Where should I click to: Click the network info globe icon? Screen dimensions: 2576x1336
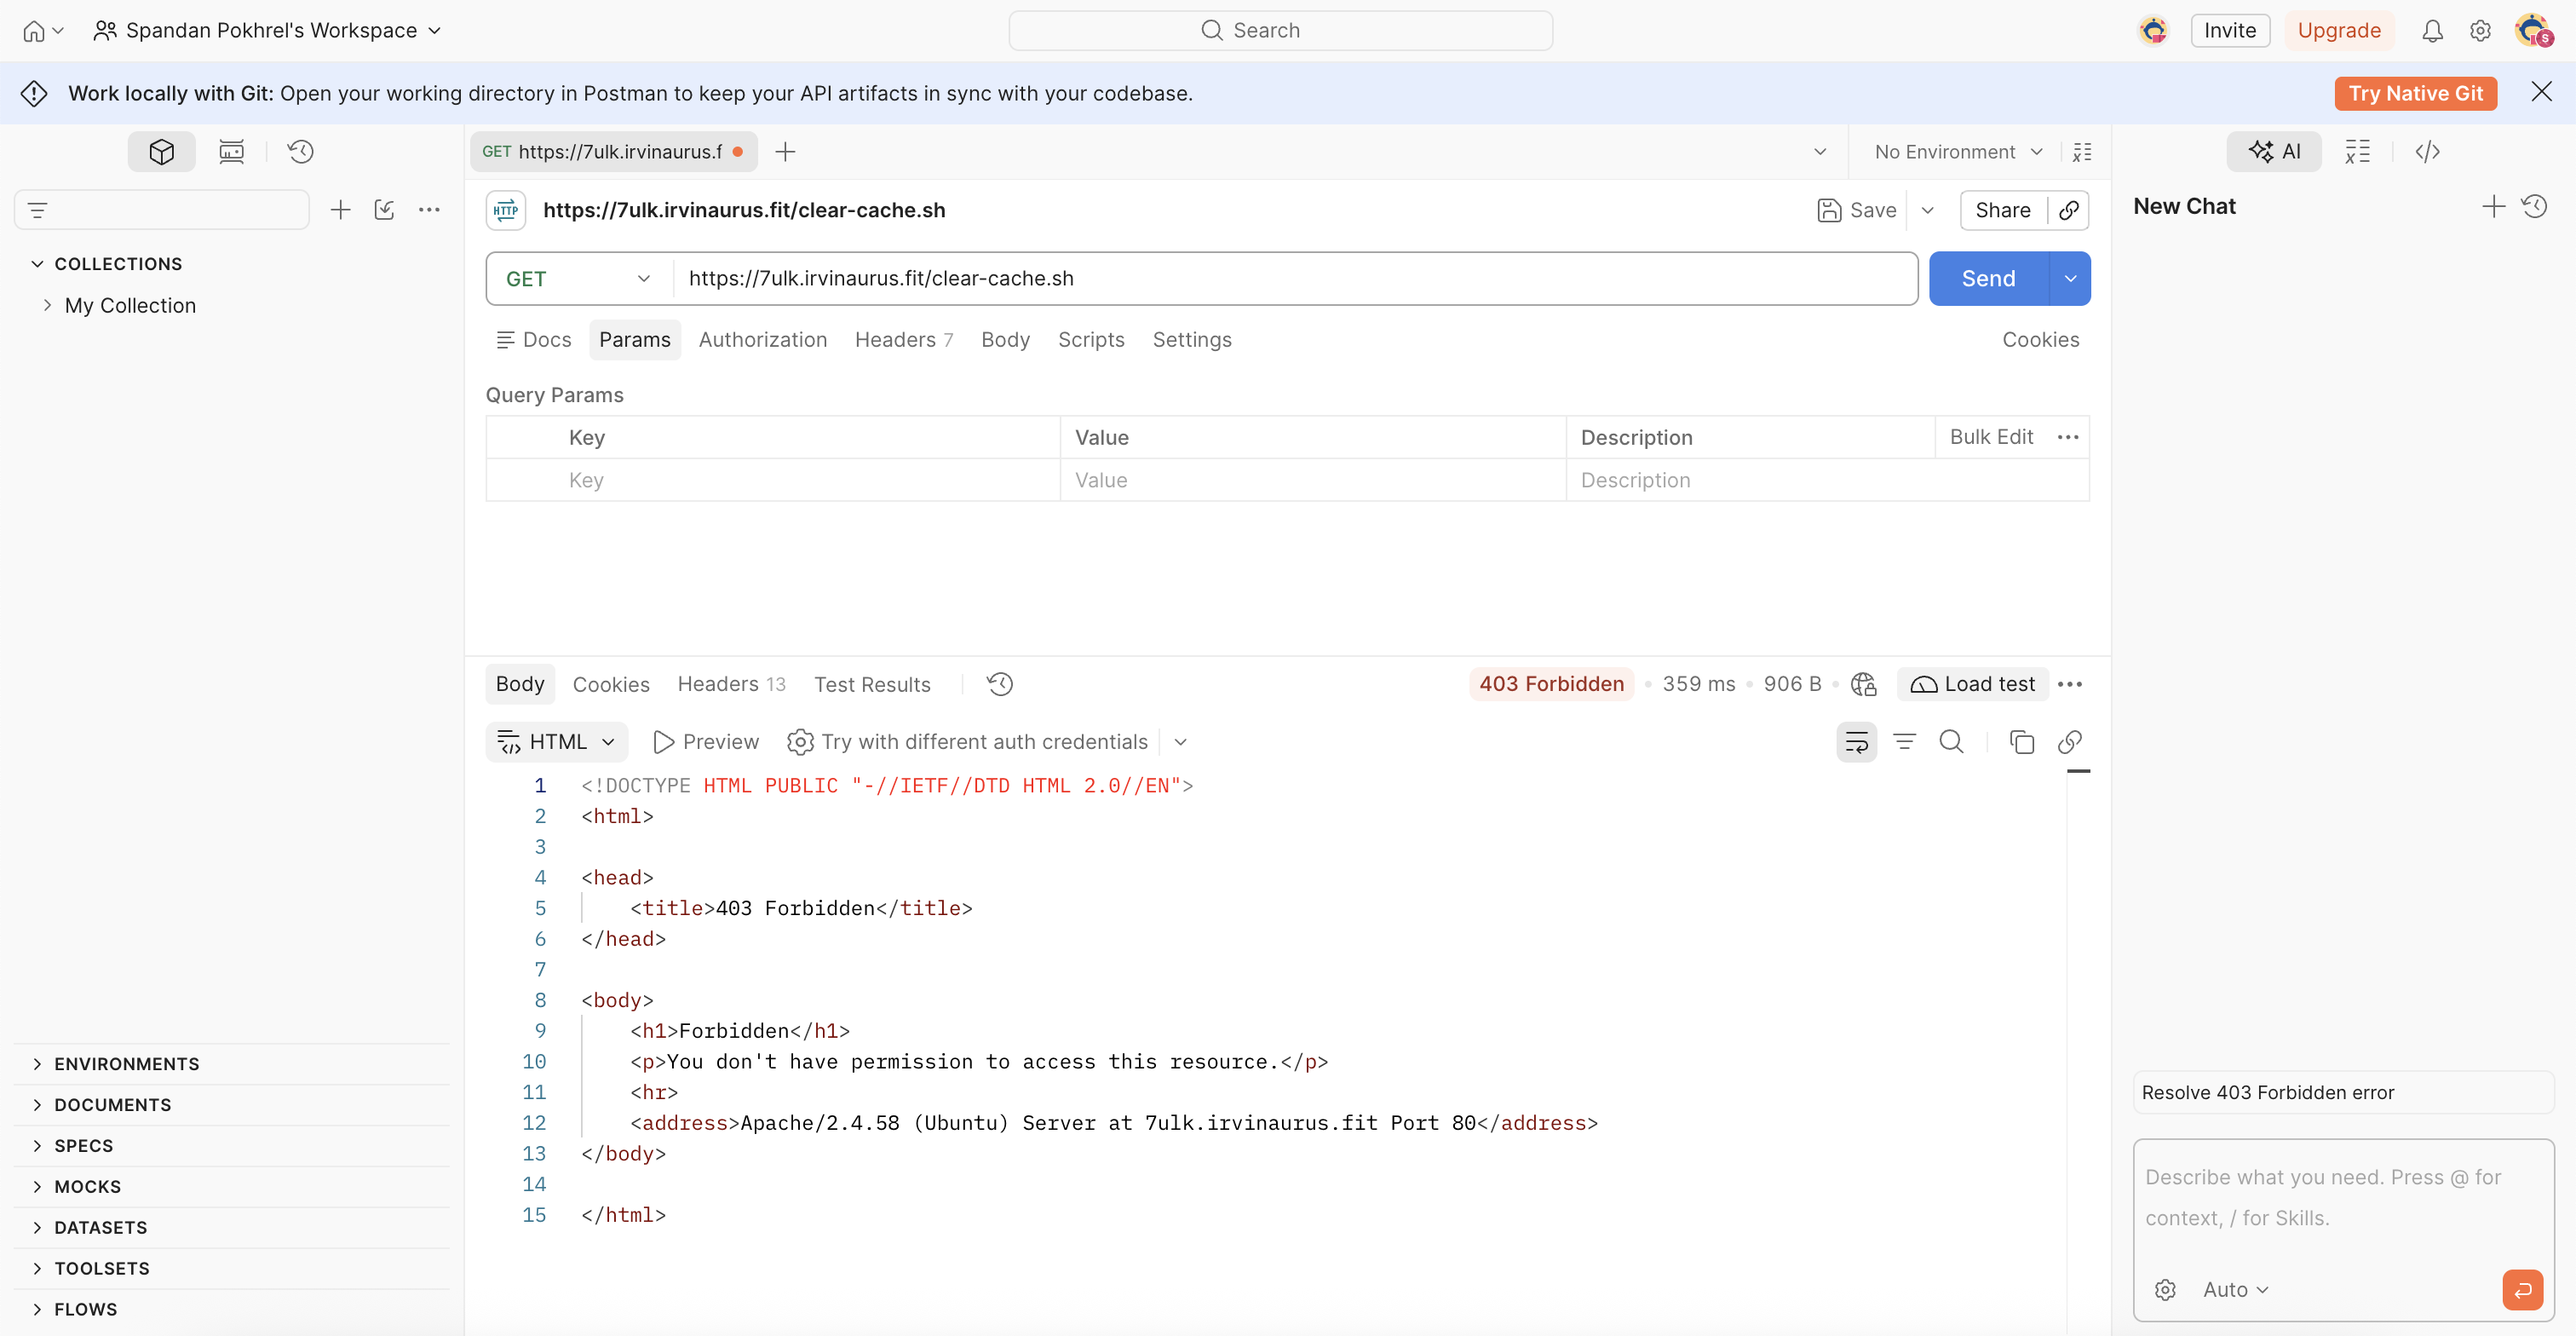click(1863, 684)
